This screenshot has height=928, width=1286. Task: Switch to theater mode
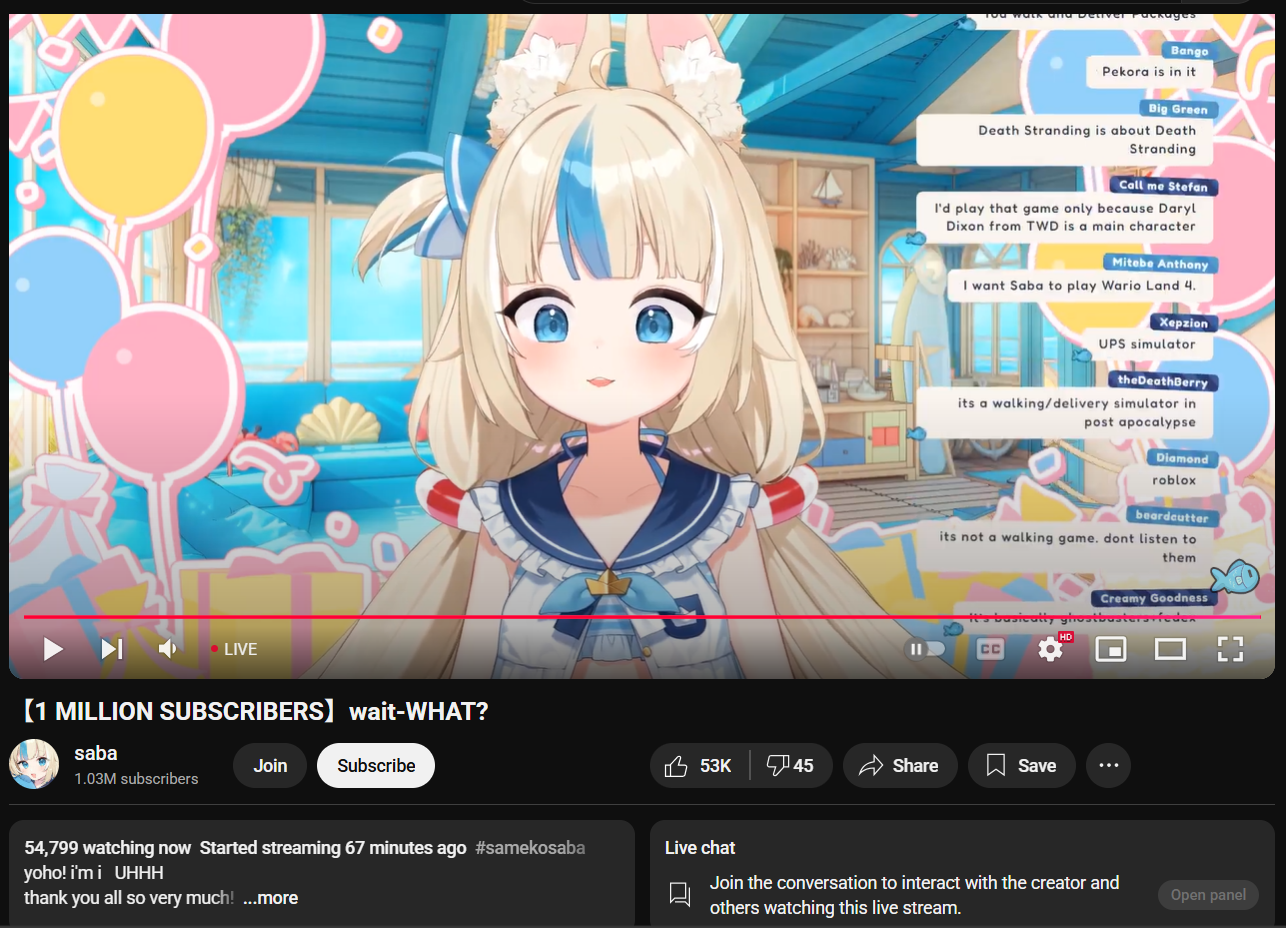point(1170,649)
